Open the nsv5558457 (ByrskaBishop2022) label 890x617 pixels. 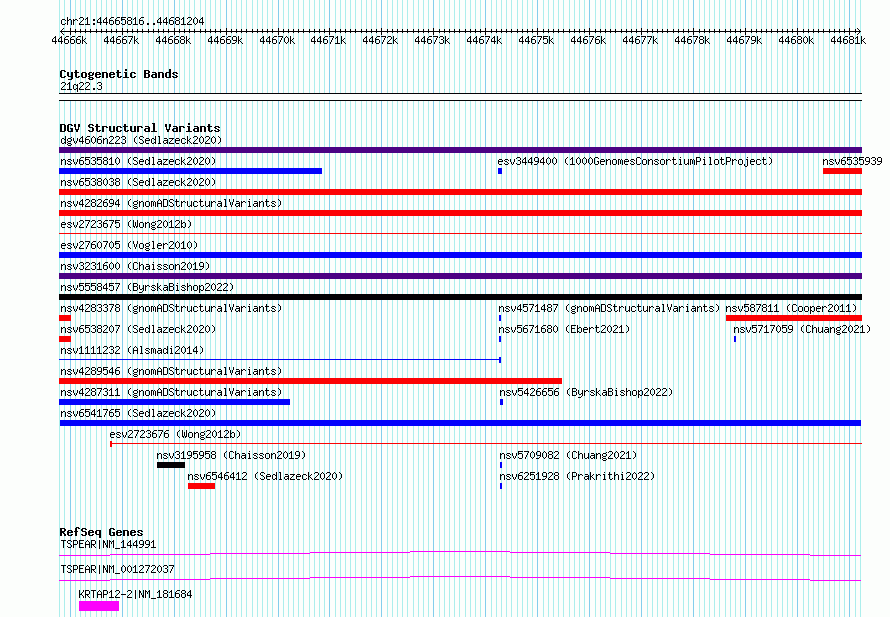point(147,287)
